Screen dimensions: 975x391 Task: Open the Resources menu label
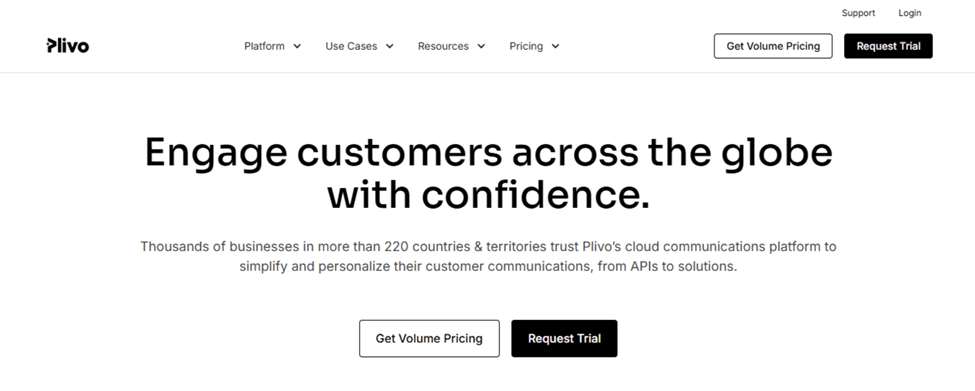coord(443,46)
